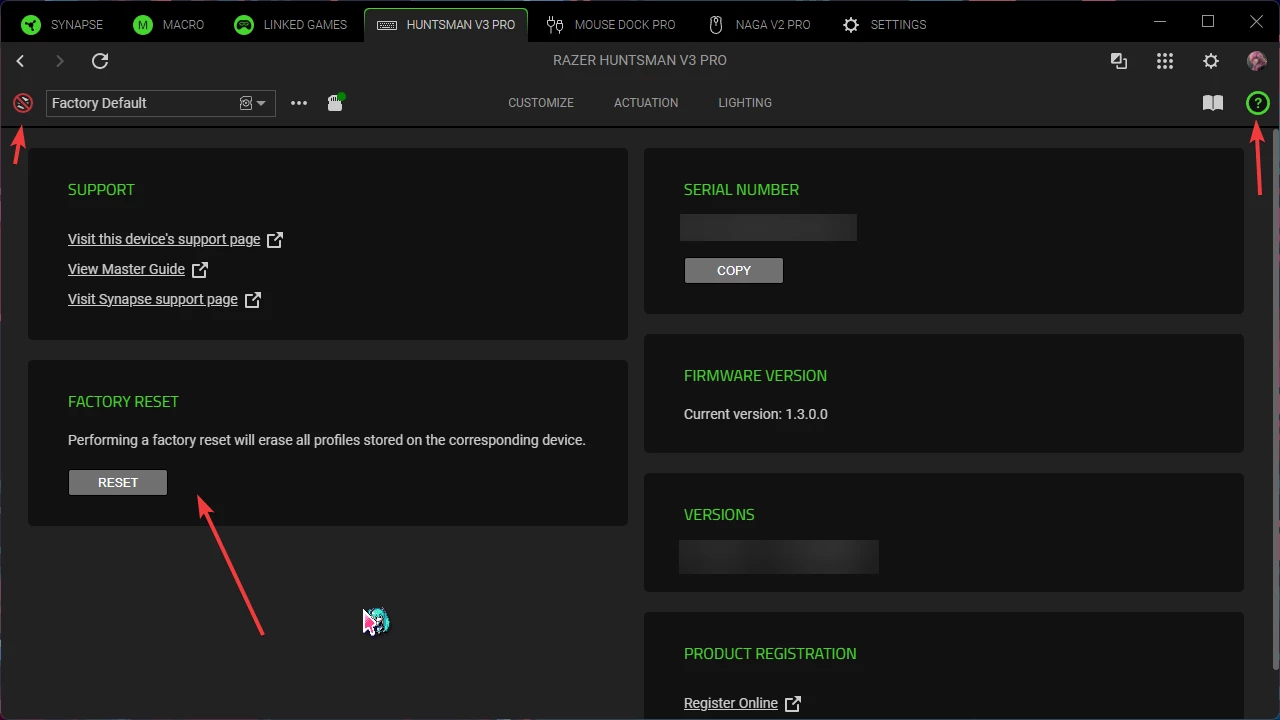Click the window overlay icon in header
Screen dimensions: 1280x720
[1119, 61]
